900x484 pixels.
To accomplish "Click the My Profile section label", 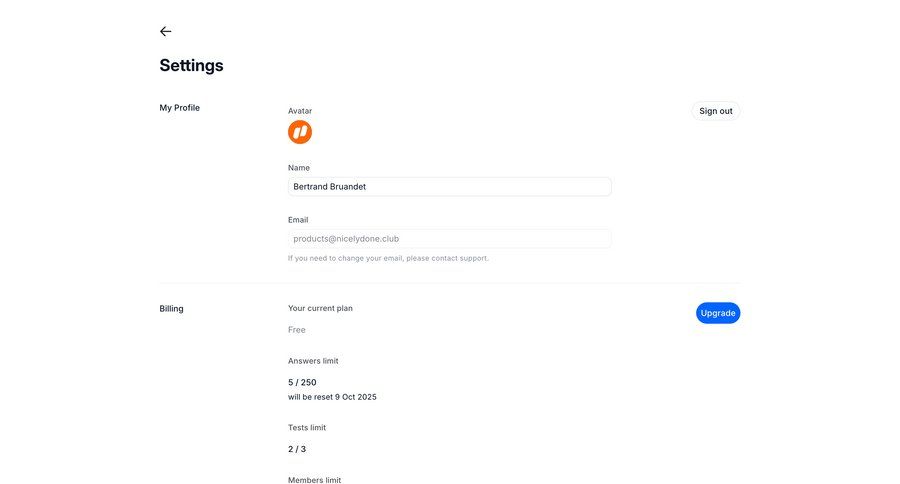I will coord(180,108).
